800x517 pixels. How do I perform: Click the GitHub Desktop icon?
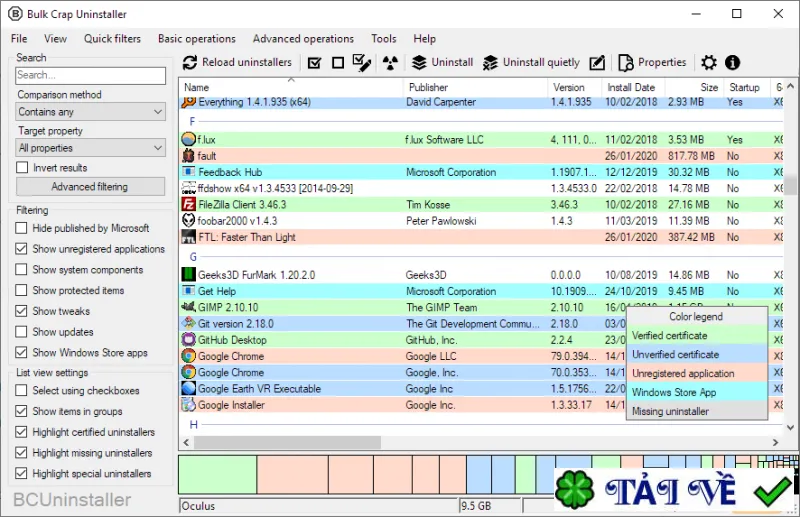point(189,340)
